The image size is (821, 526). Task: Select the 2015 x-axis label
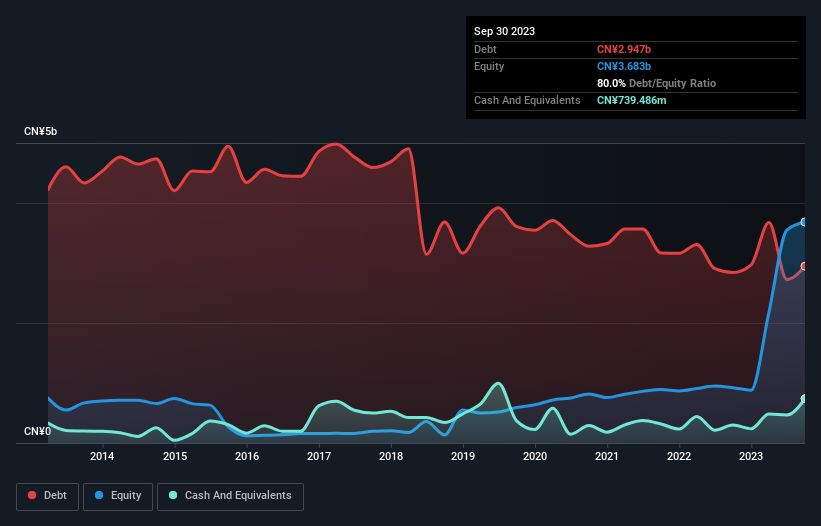pos(175,456)
